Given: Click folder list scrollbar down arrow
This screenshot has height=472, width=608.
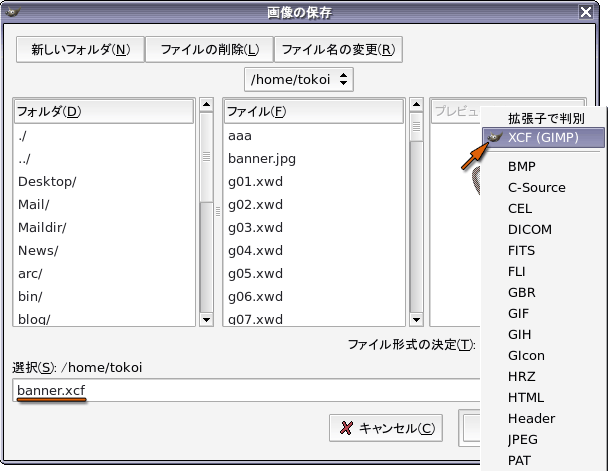Looking at the screenshot, I should click(206, 320).
